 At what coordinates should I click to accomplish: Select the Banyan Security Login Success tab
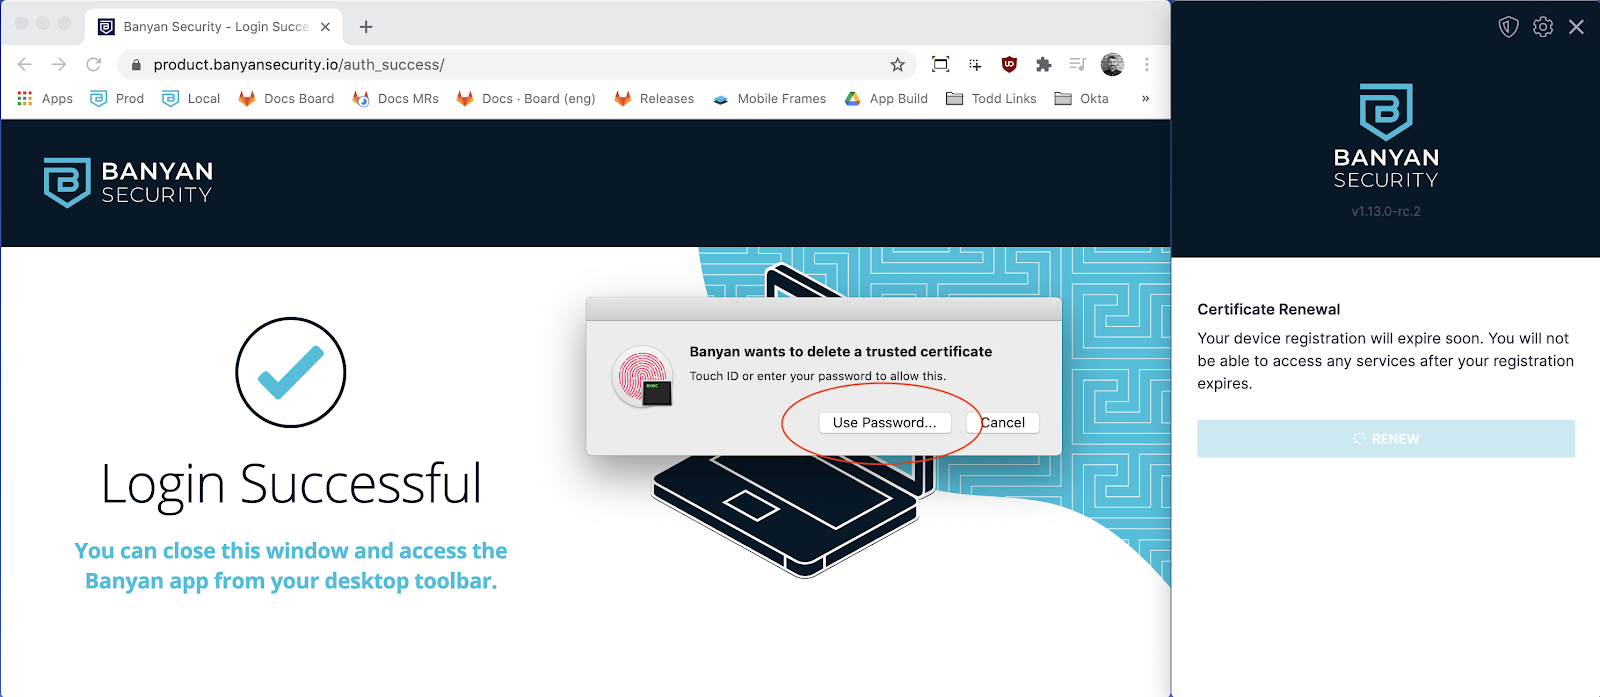(x=213, y=27)
